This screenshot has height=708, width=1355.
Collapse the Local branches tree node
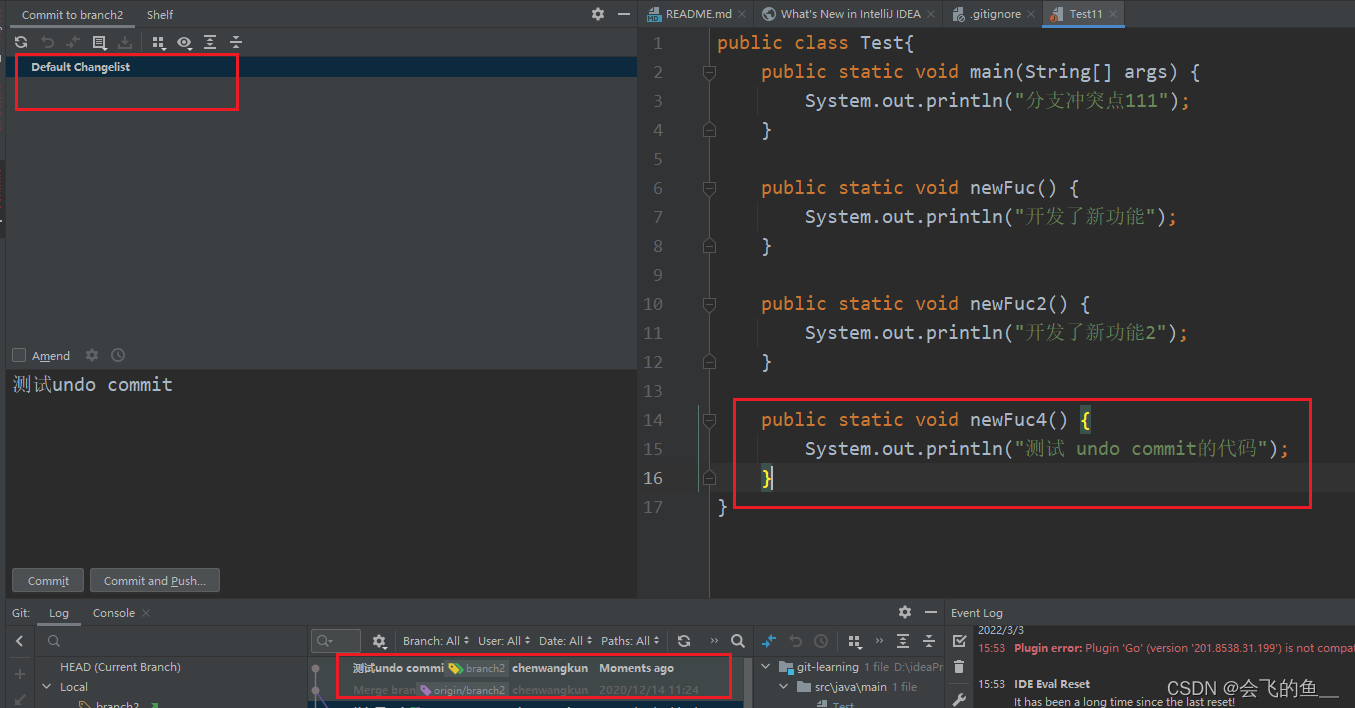(46, 686)
